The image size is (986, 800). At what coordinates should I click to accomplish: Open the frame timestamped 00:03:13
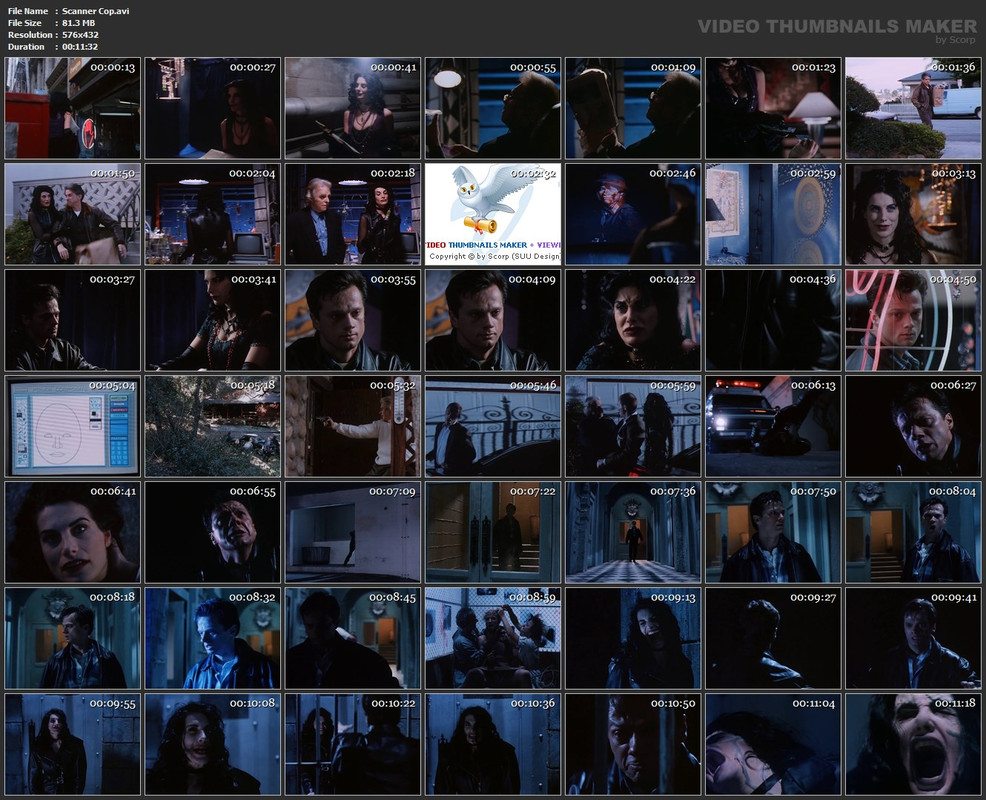click(913, 214)
